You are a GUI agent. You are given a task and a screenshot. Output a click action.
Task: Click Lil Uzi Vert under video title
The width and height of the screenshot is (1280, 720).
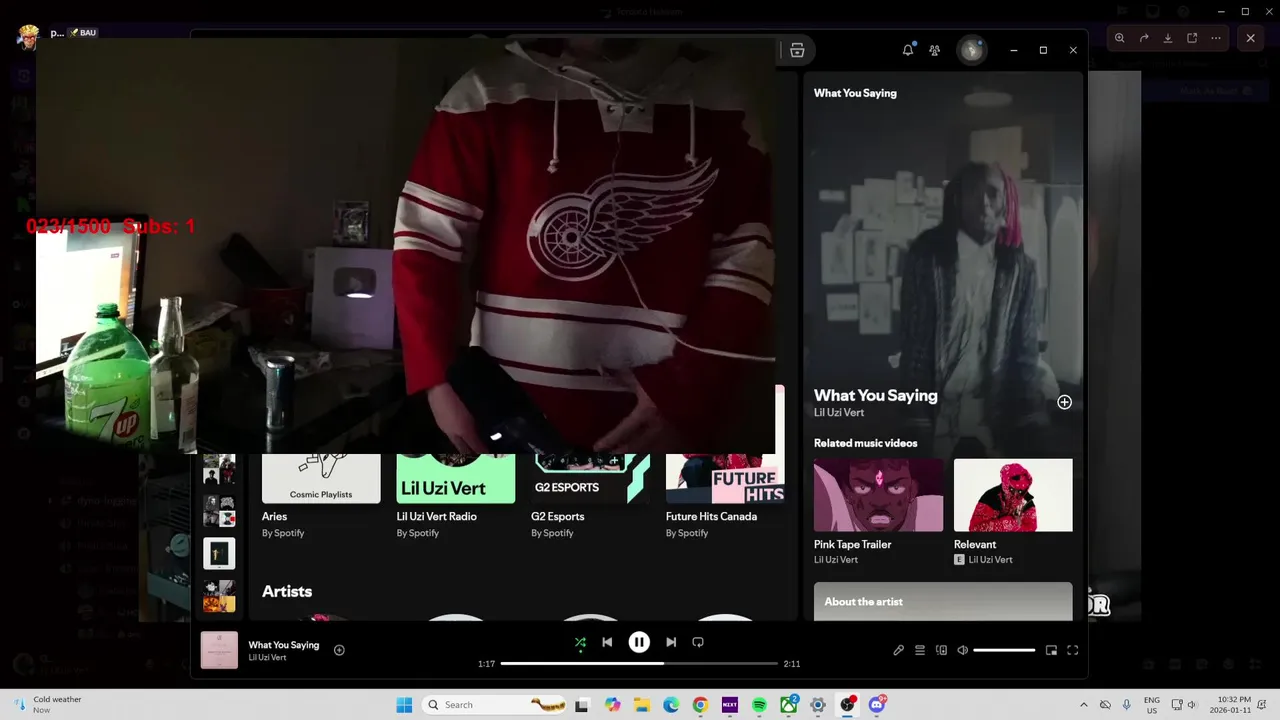[x=839, y=412]
